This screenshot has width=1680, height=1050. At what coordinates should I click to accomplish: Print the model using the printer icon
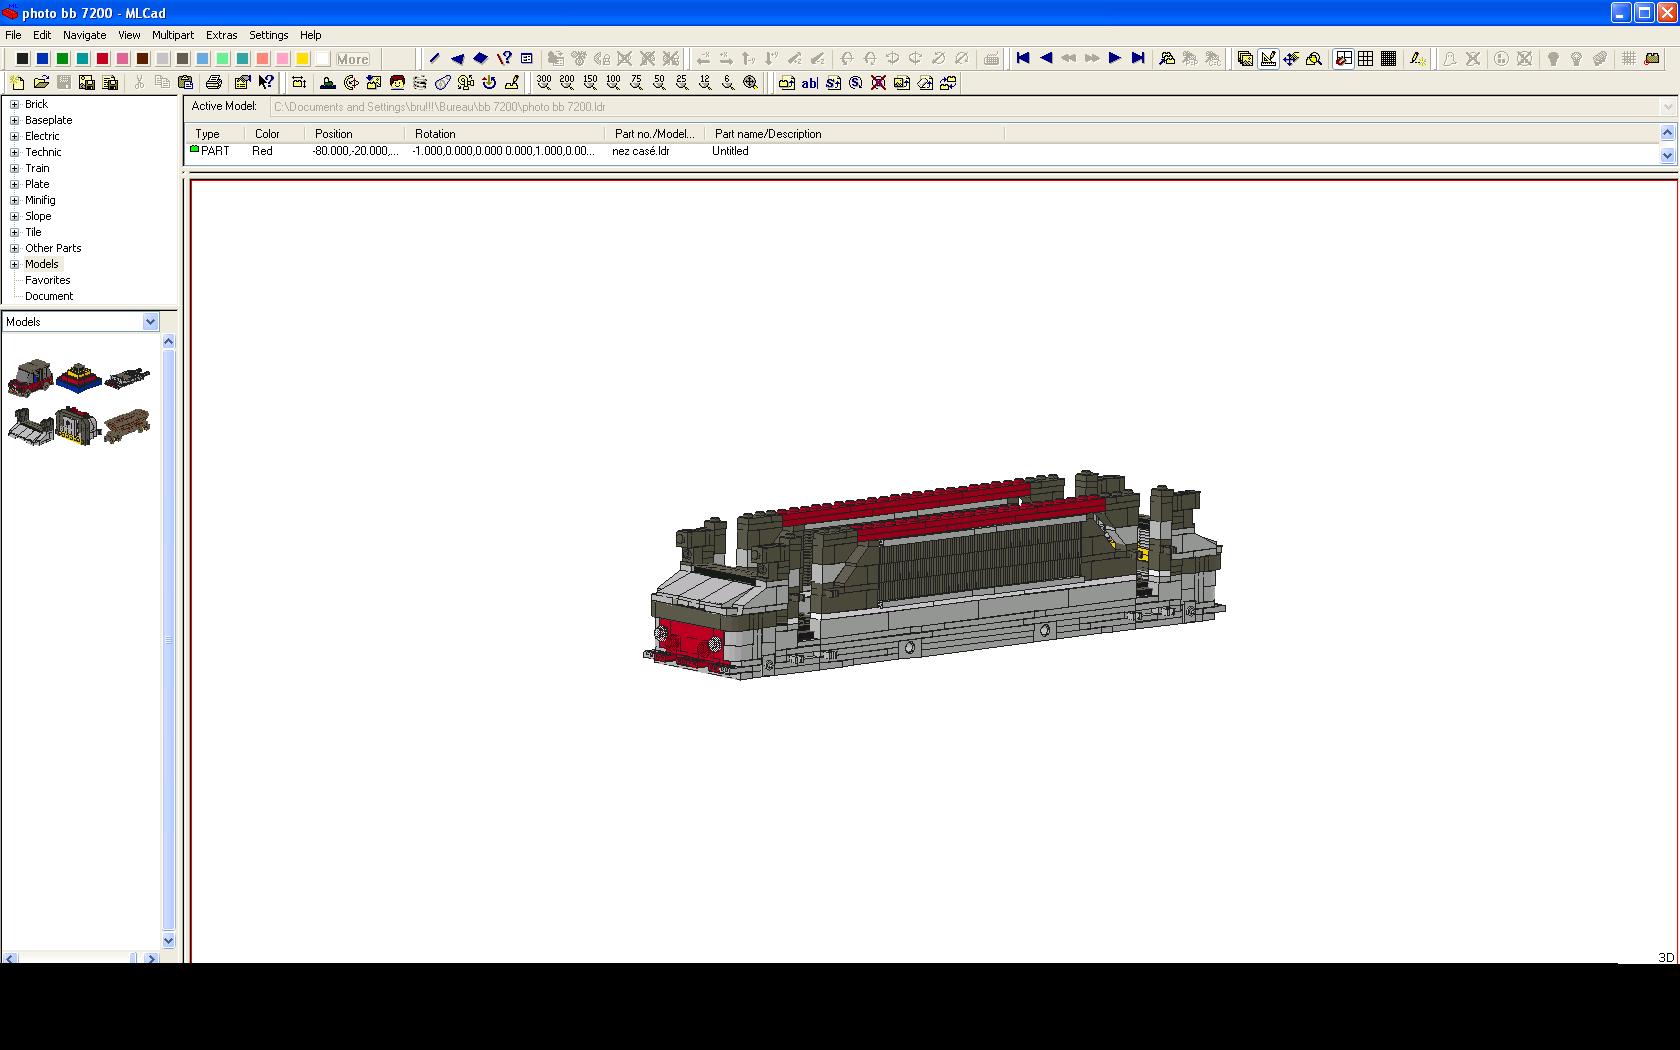pyautogui.click(x=213, y=83)
